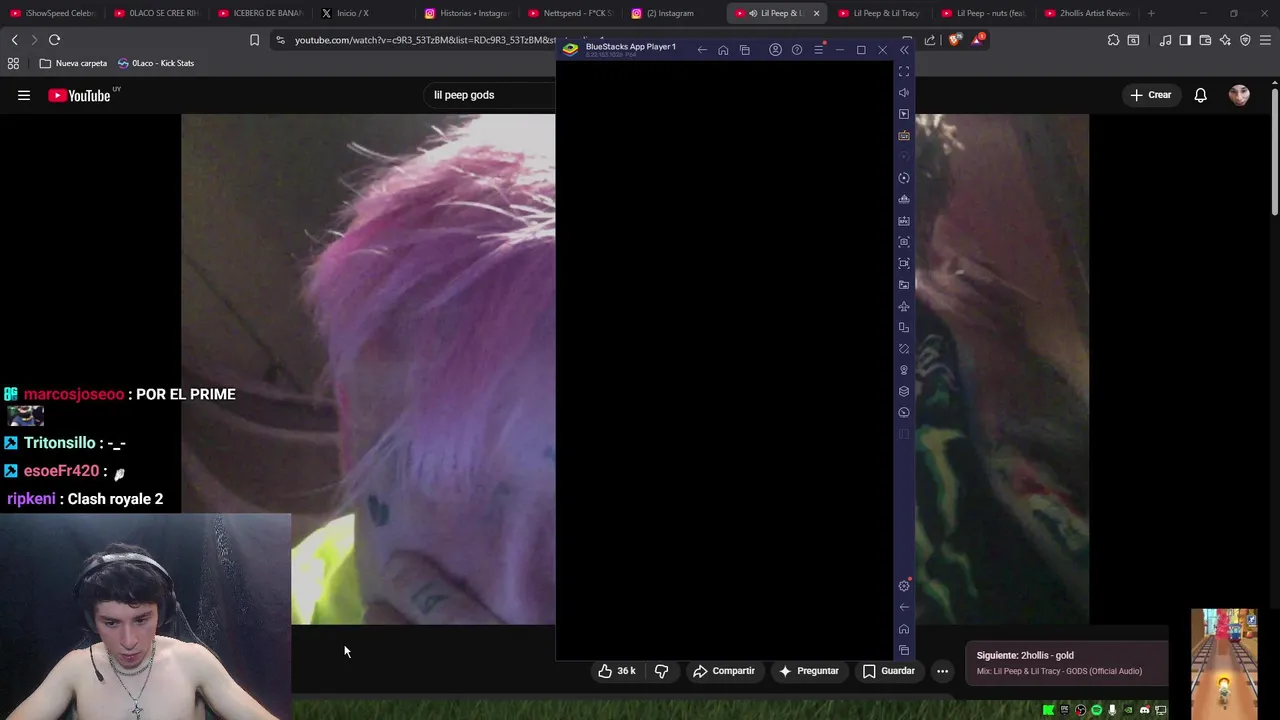The height and width of the screenshot is (720, 1280).
Task: Take a BlueStacks screenshot
Action: tap(904, 242)
